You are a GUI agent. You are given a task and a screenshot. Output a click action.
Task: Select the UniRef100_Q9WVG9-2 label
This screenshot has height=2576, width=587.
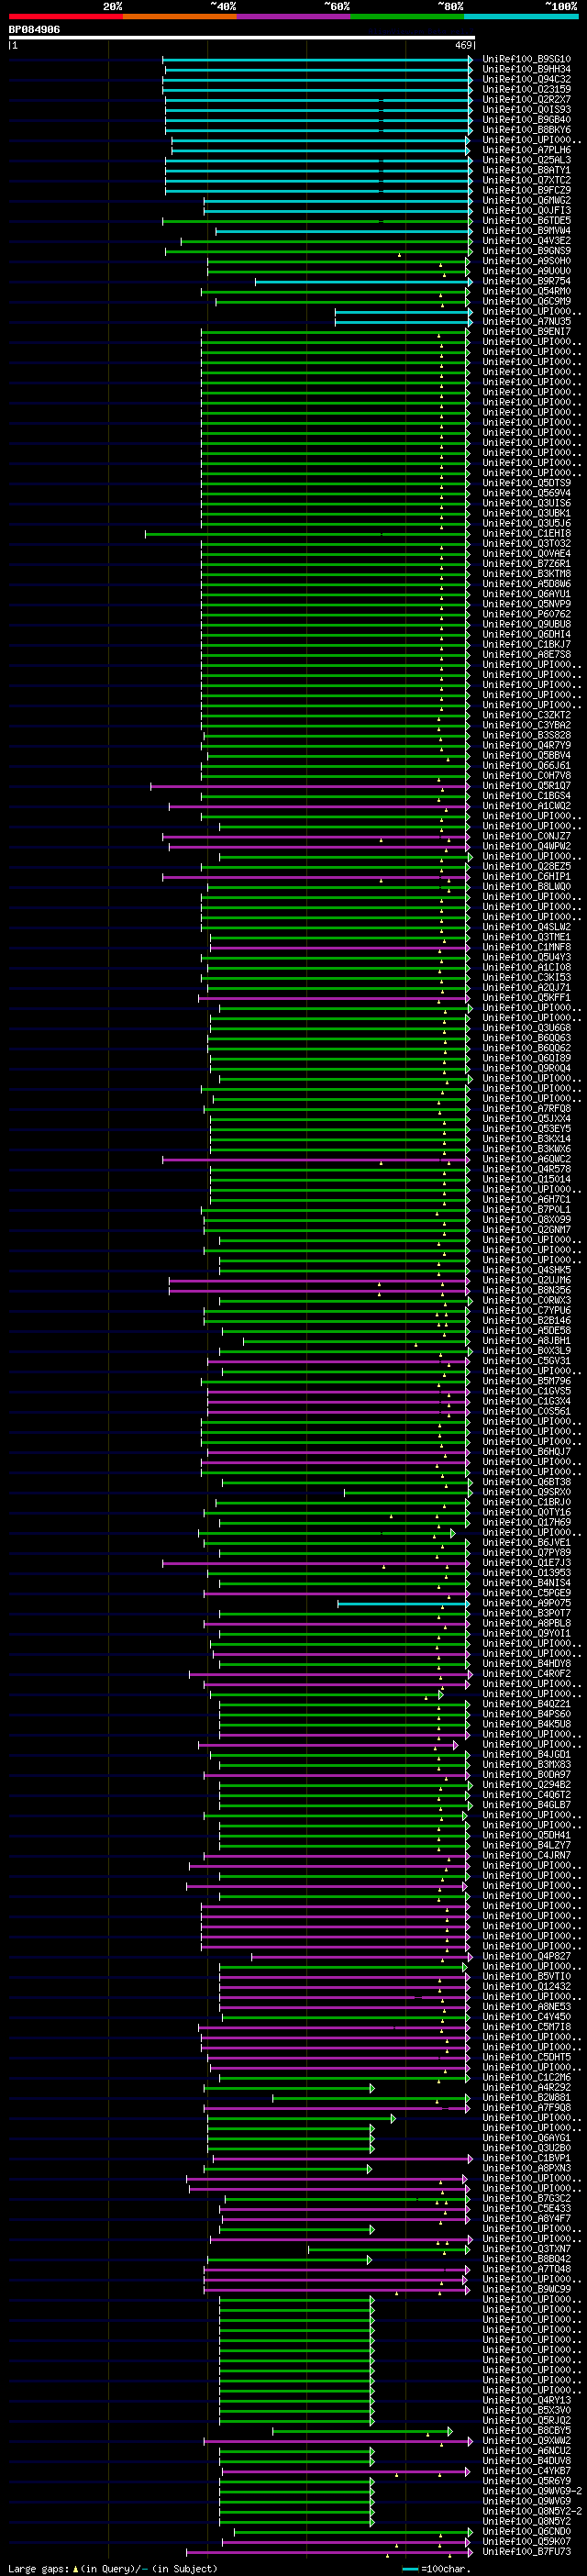(532, 2492)
